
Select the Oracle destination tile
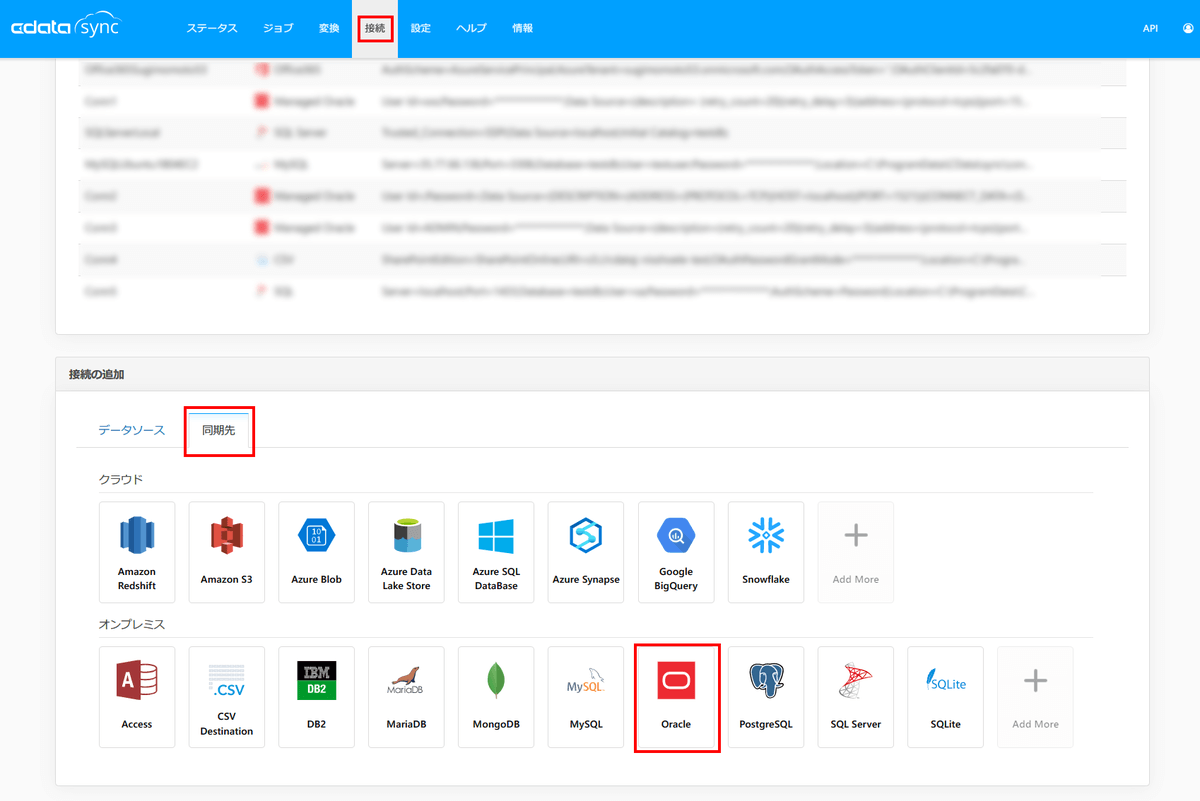tap(677, 697)
